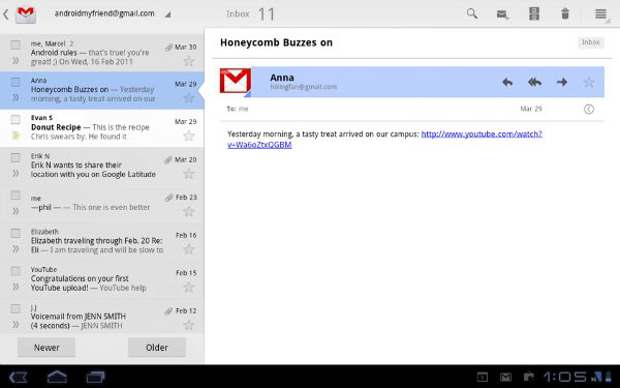Check the Donut Recipe conversation checkbox
This screenshot has height=388, width=620.
pos(15,119)
